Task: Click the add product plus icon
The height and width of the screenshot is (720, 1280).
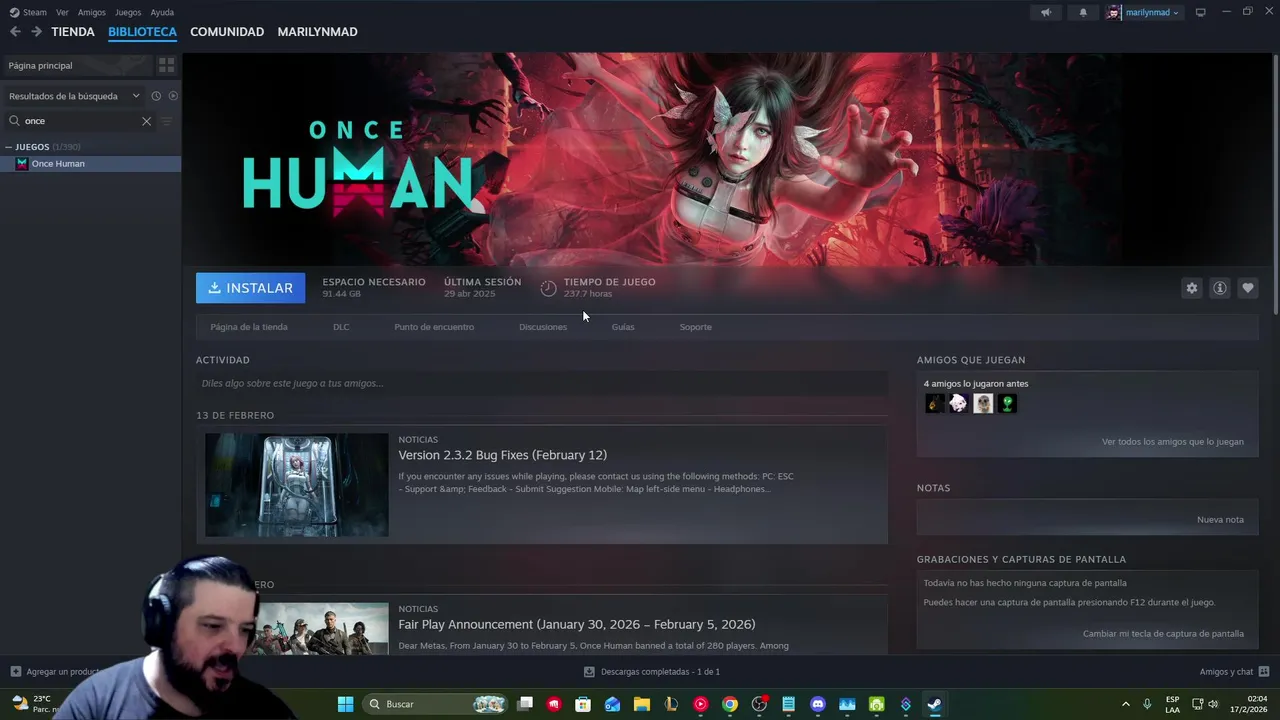Action: point(15,672)
